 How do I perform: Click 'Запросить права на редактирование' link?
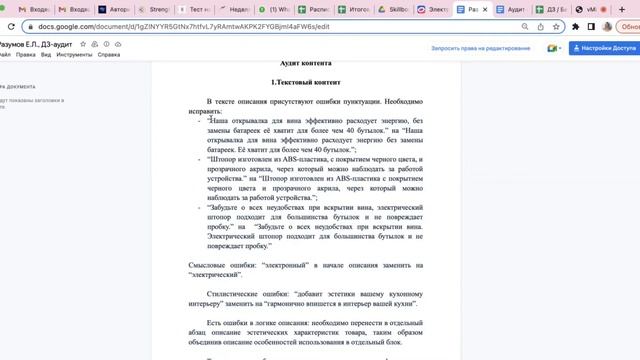(x=481, y=48)
